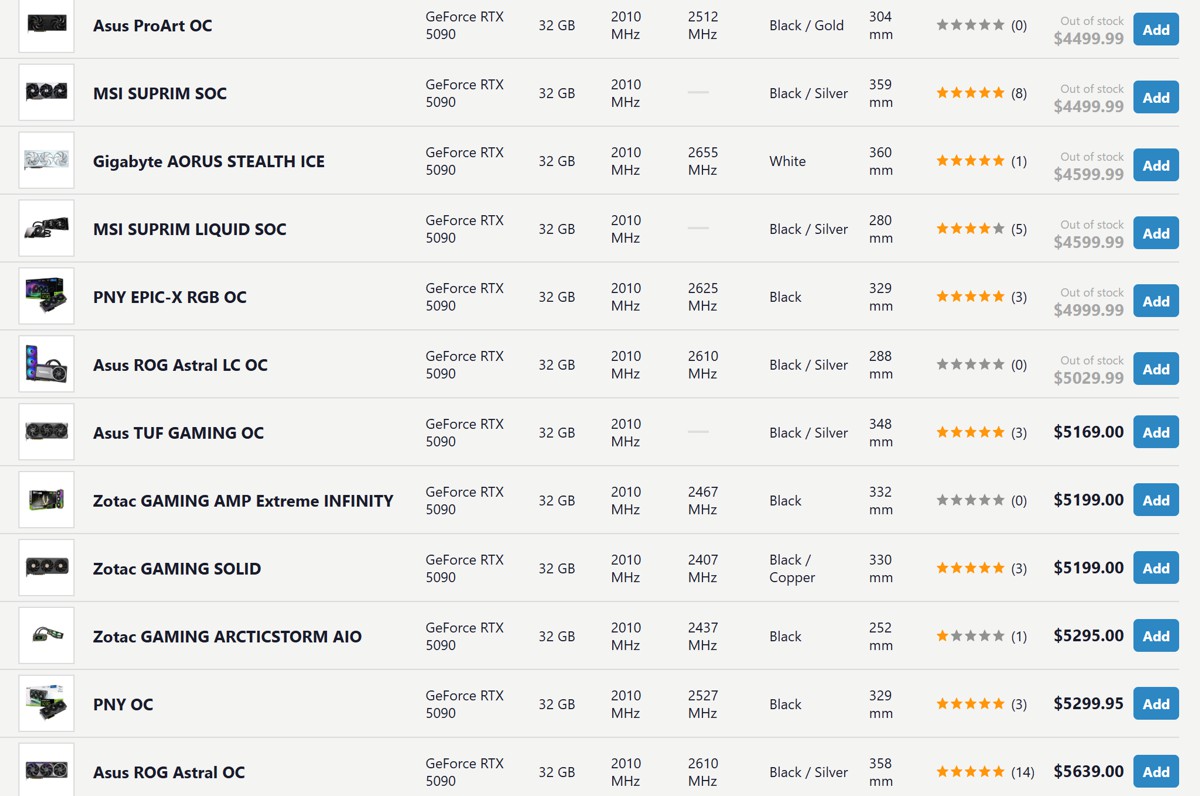
Task: Click the $4999.99 out of stock price
Action: [1088, 310]
